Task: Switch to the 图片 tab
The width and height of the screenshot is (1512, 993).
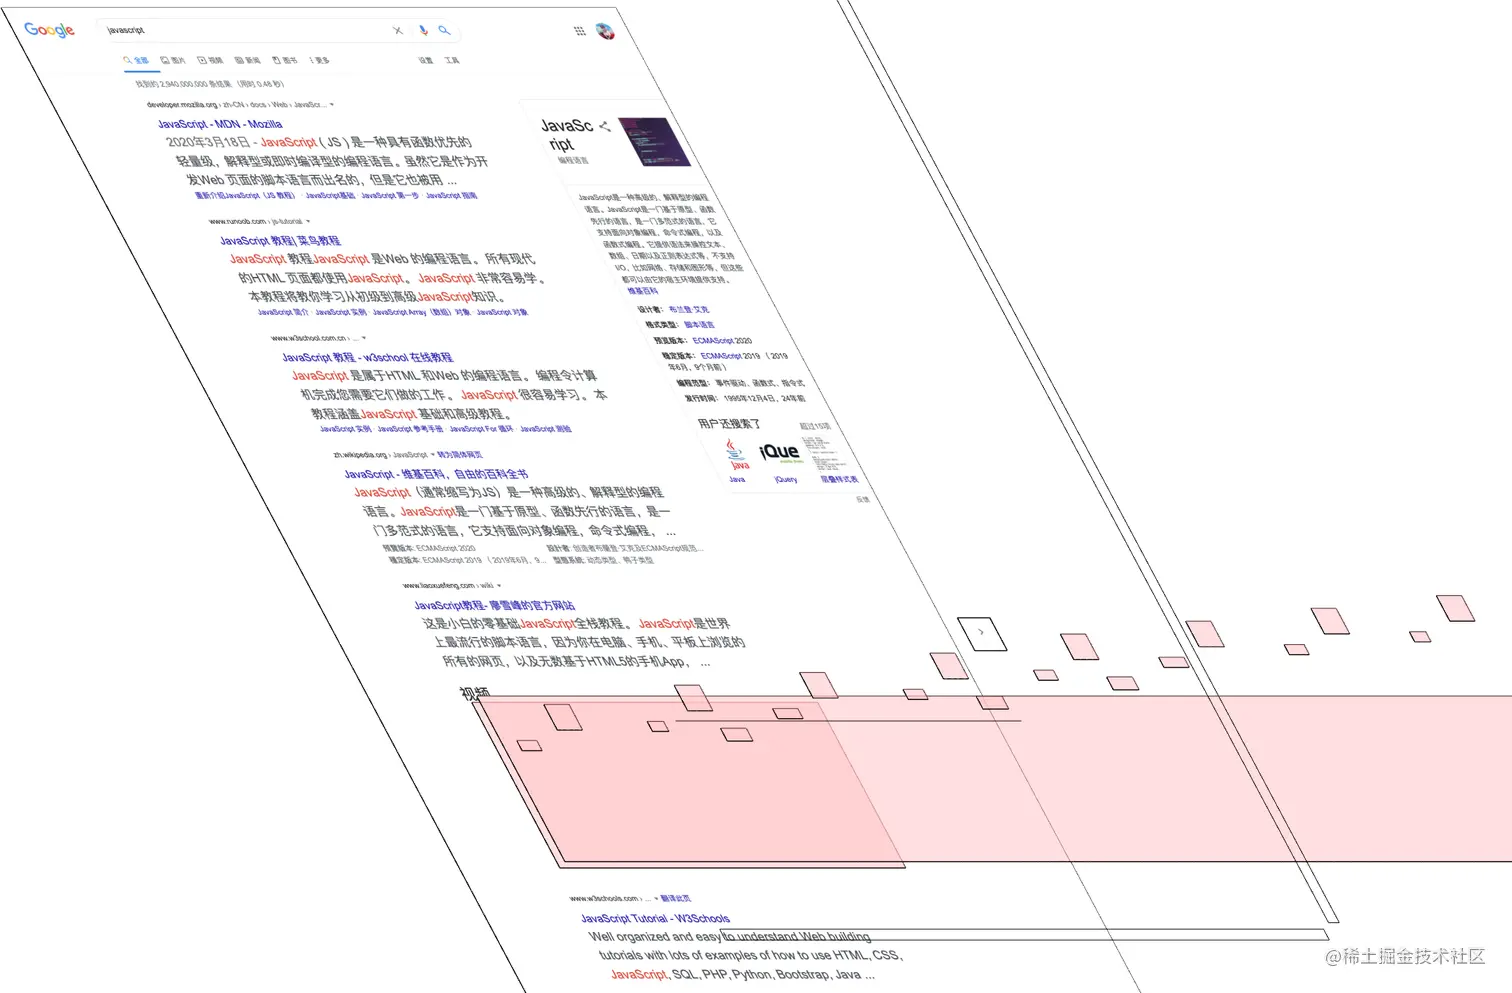Action: [173, 60]
